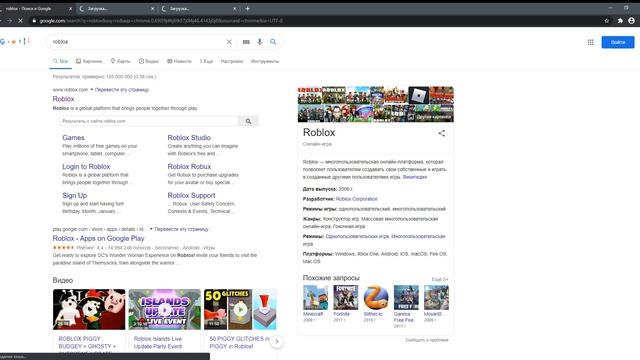The image size is (640, 360).
Task: Open Fortnite related search
Action: [x=345, y=303]
